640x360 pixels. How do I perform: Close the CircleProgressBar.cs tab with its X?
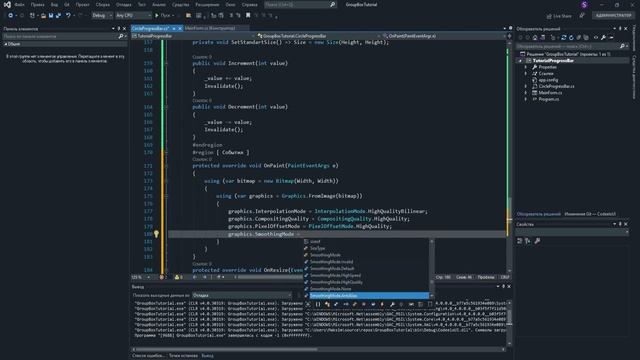coord(180,29)
